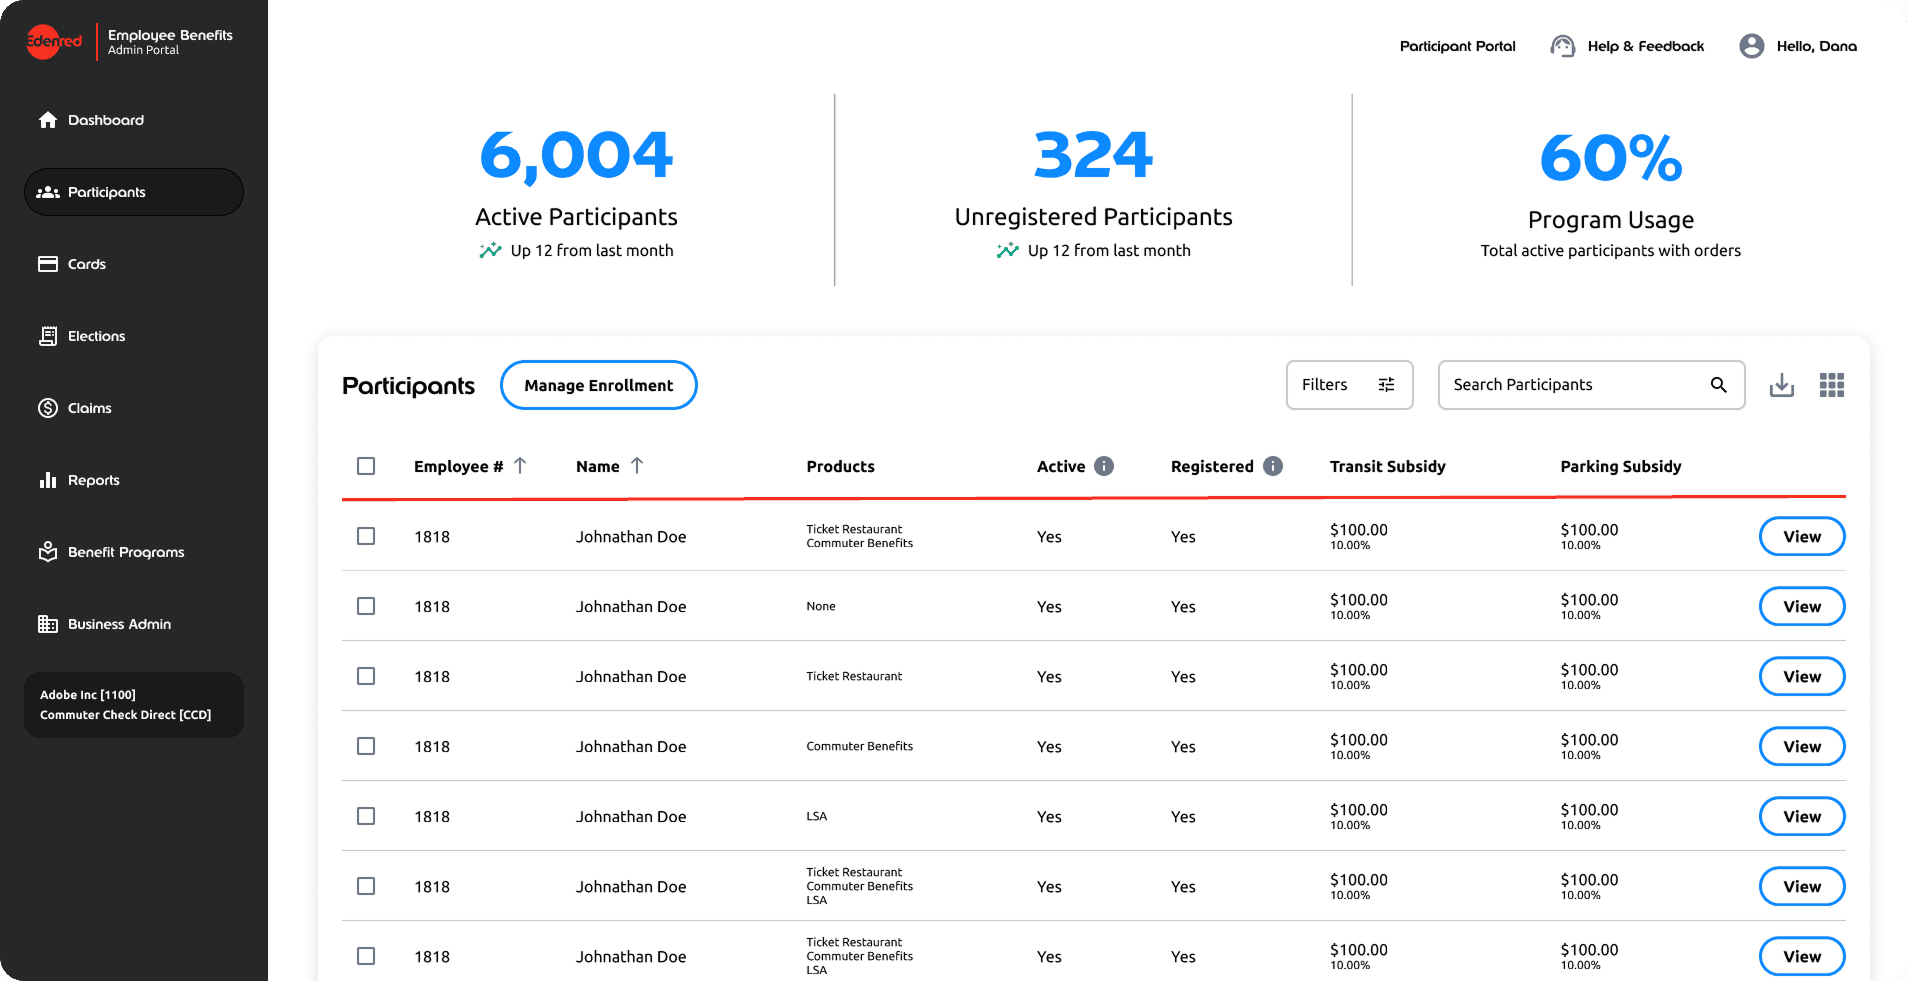
Task: Click View for the LSA-only row
Action: click(x=1801, y=816)
